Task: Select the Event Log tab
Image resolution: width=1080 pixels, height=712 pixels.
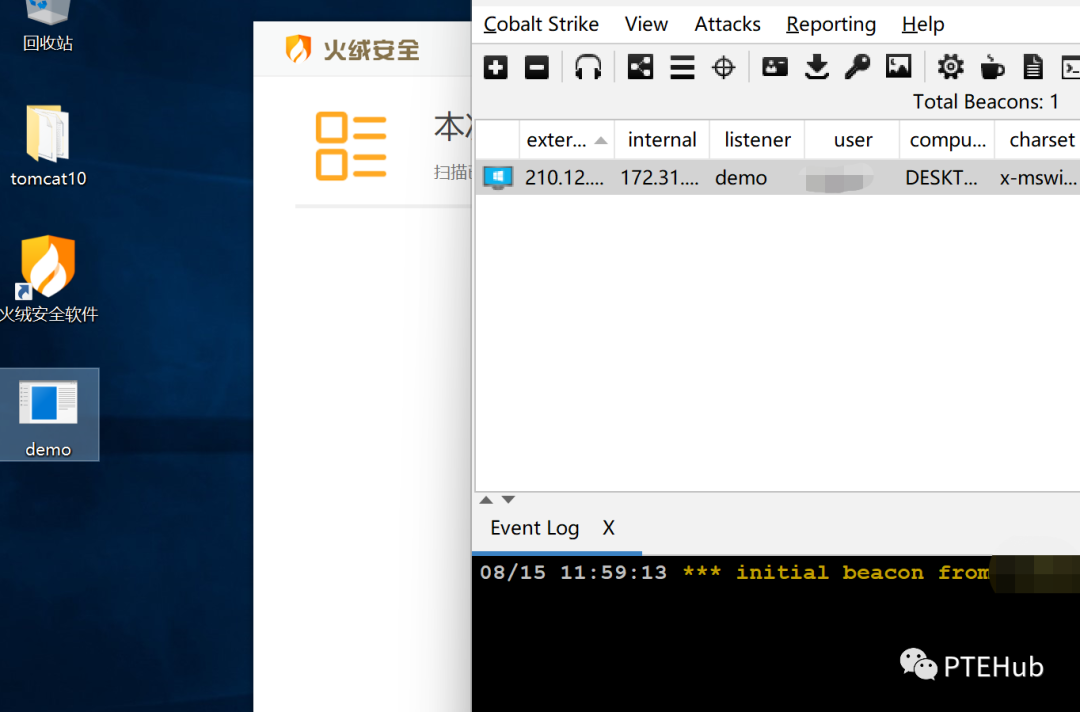Action: (534, 528)
